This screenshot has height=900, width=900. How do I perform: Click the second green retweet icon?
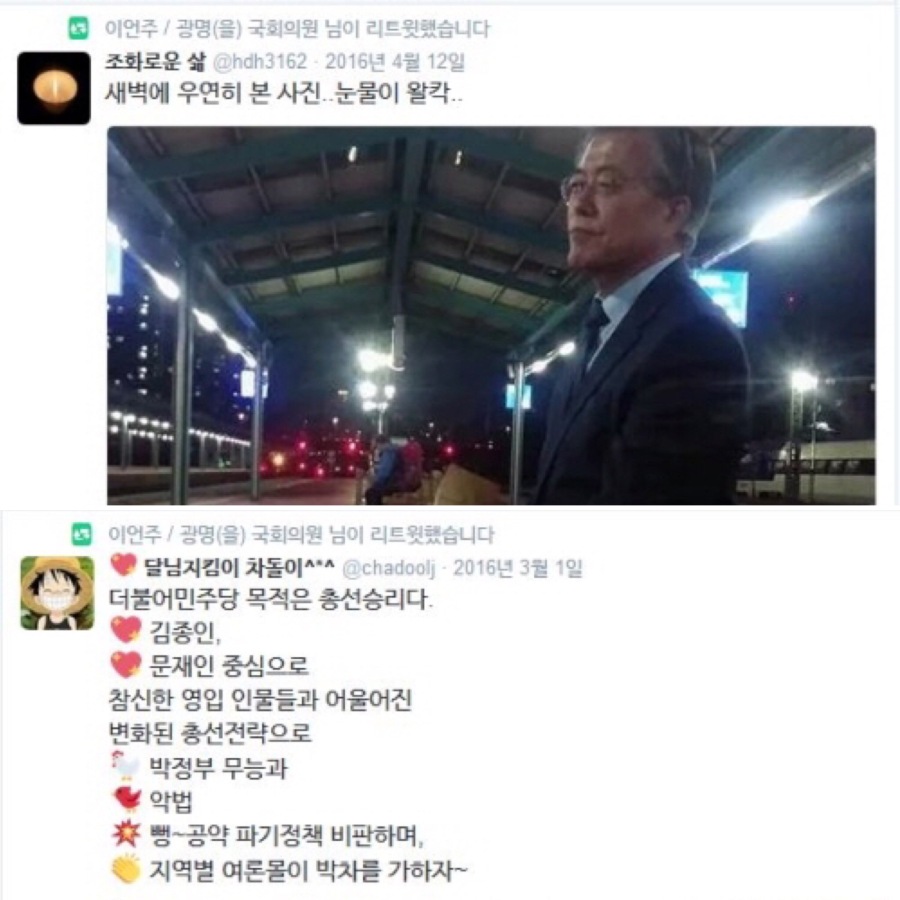coord(82,534)
